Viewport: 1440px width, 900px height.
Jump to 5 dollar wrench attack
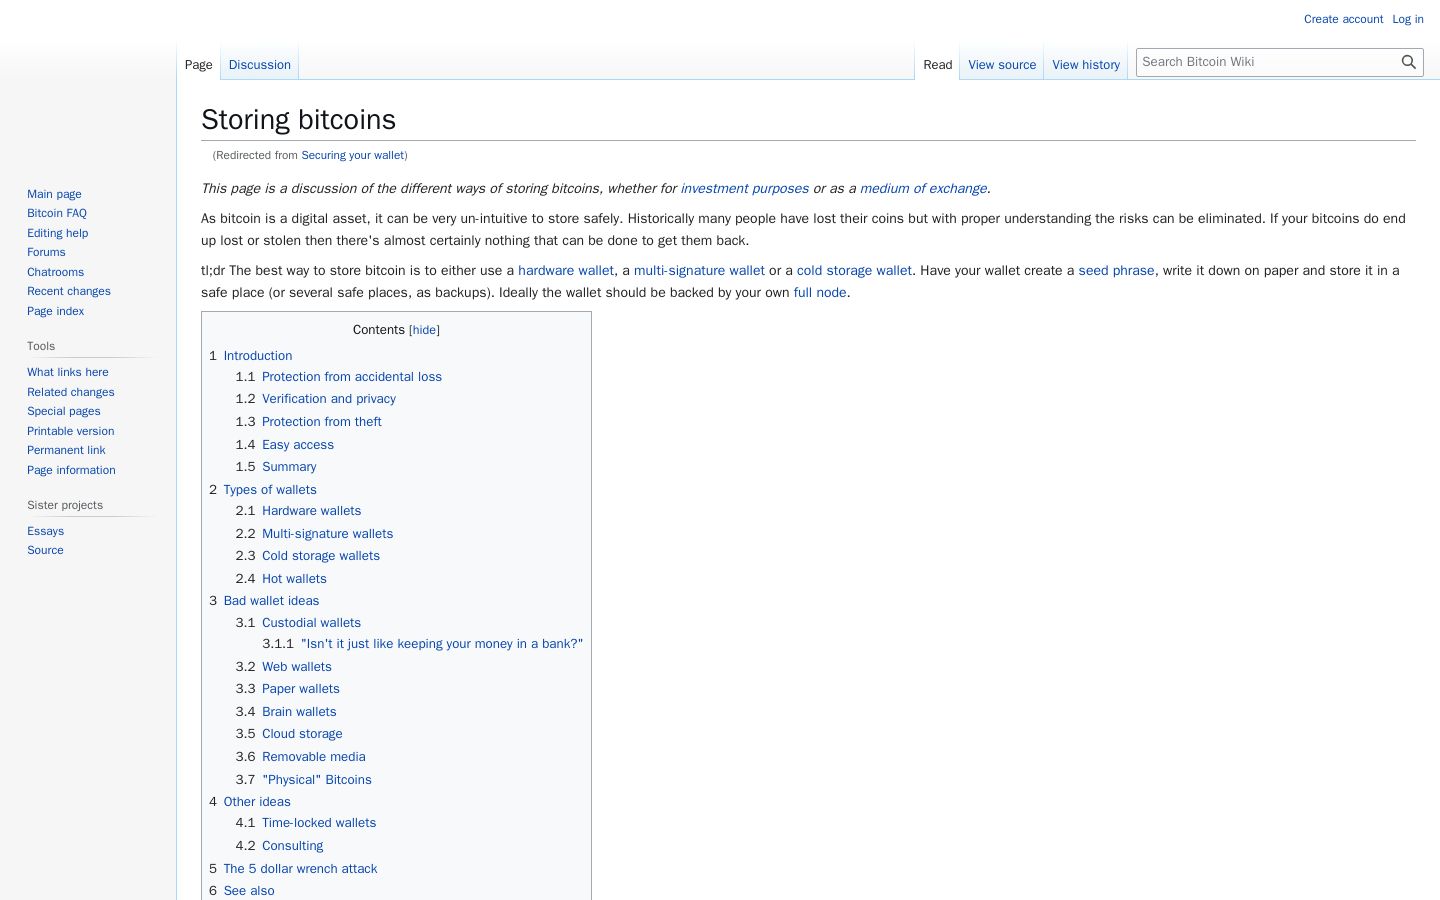tap(300, 868)
